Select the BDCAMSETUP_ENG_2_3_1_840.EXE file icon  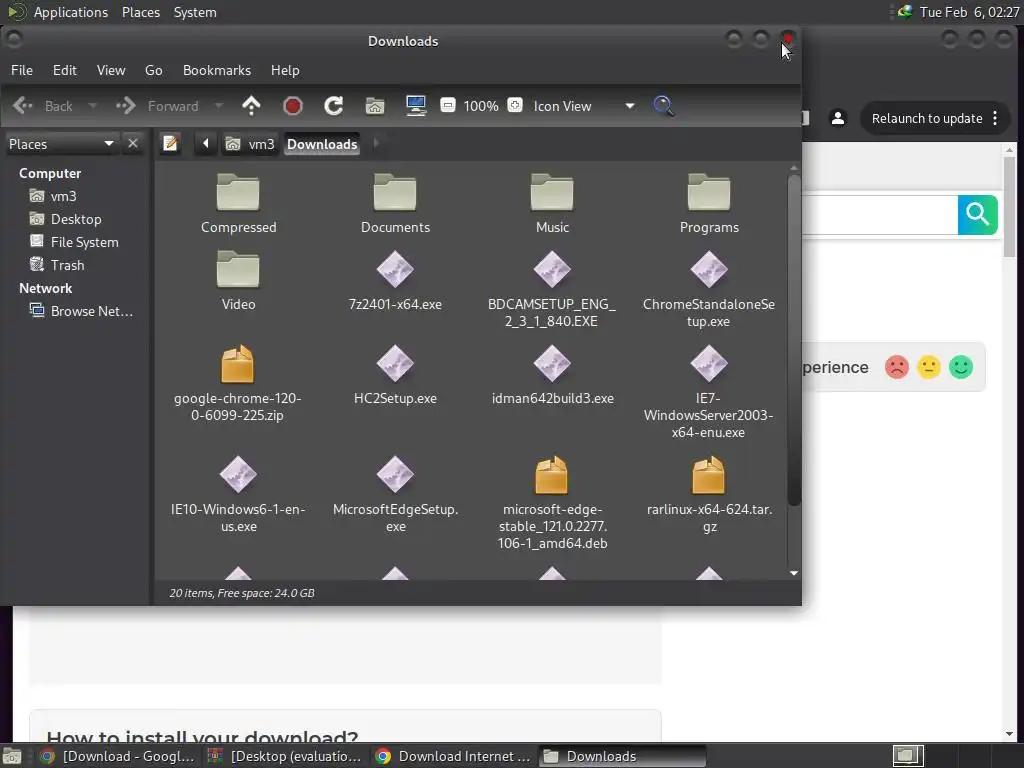[552, 269]
